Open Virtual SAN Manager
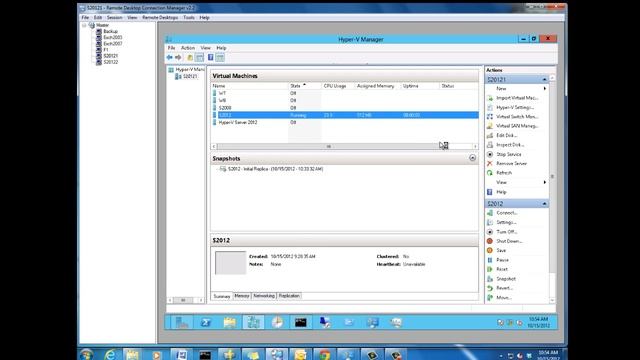This screenshot has width=640, height=360. tap(517, 126)
